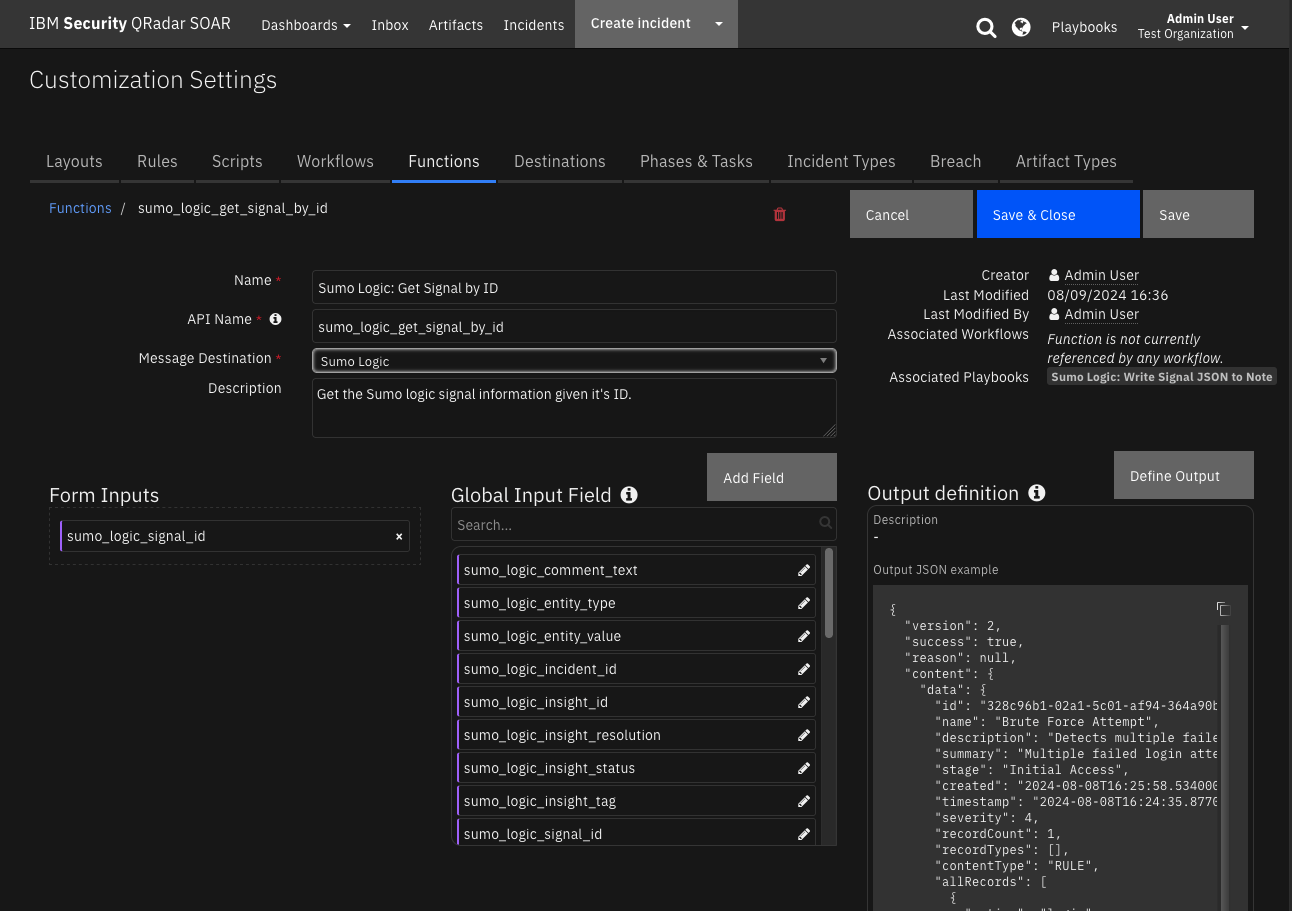Switch to the Destinations tab
Image resolution: width=1292 pixels, height=911 pixels.
click(x=560, y=161)
